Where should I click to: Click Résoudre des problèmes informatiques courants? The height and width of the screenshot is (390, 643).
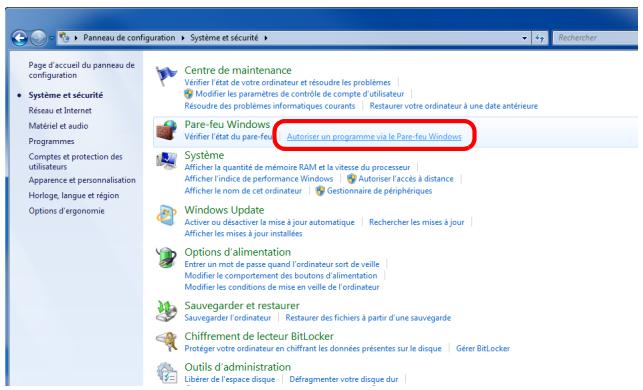(270, 106)
